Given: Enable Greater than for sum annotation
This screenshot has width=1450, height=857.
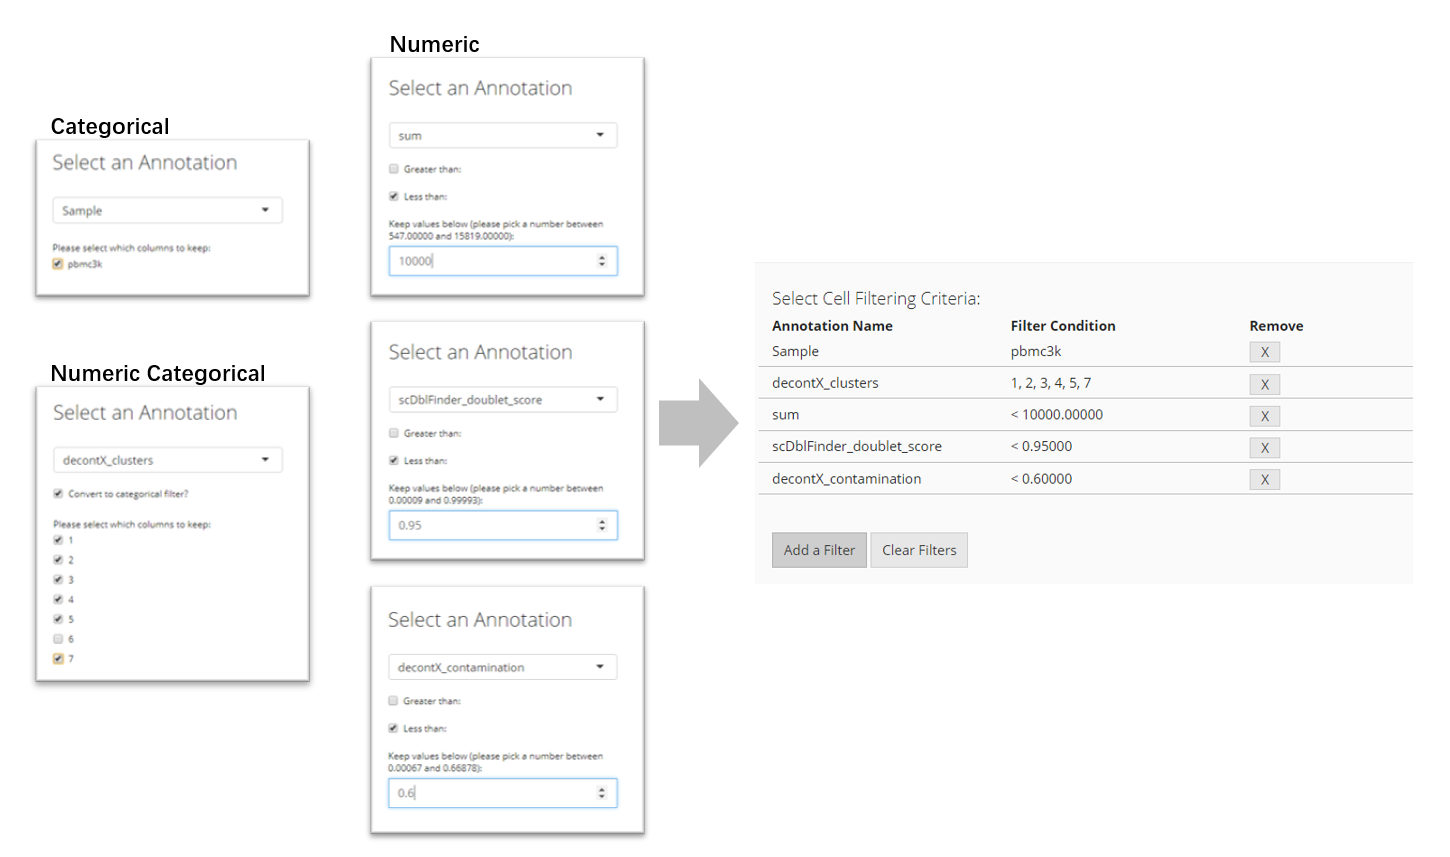Looking at the screenshot, I should click(394, 169).
